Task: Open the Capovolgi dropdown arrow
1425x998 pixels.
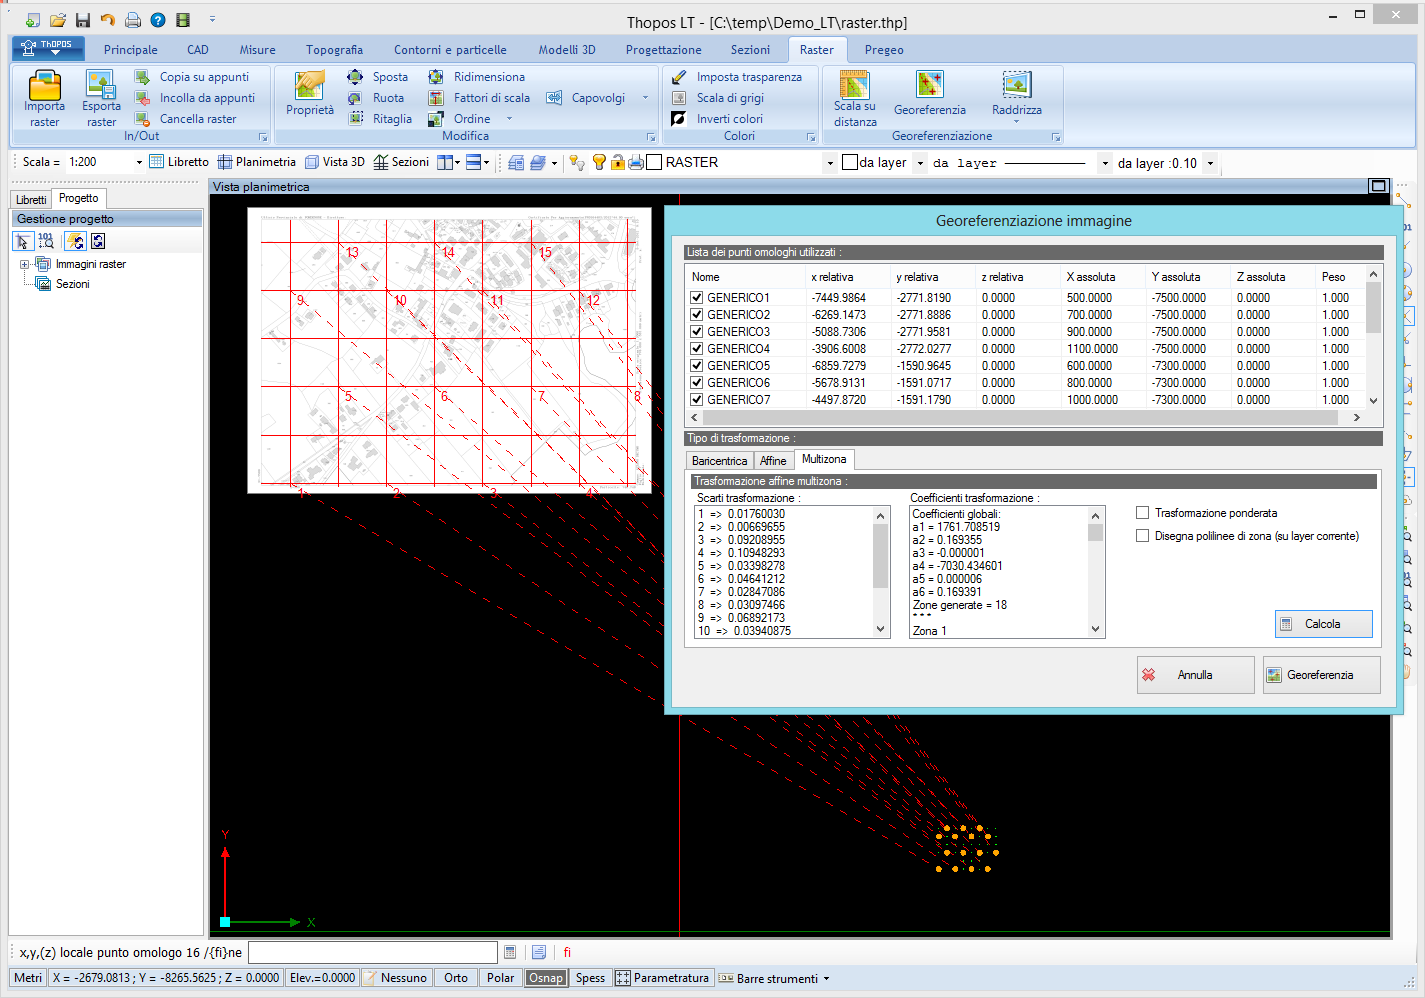Action: click(645, 98)
